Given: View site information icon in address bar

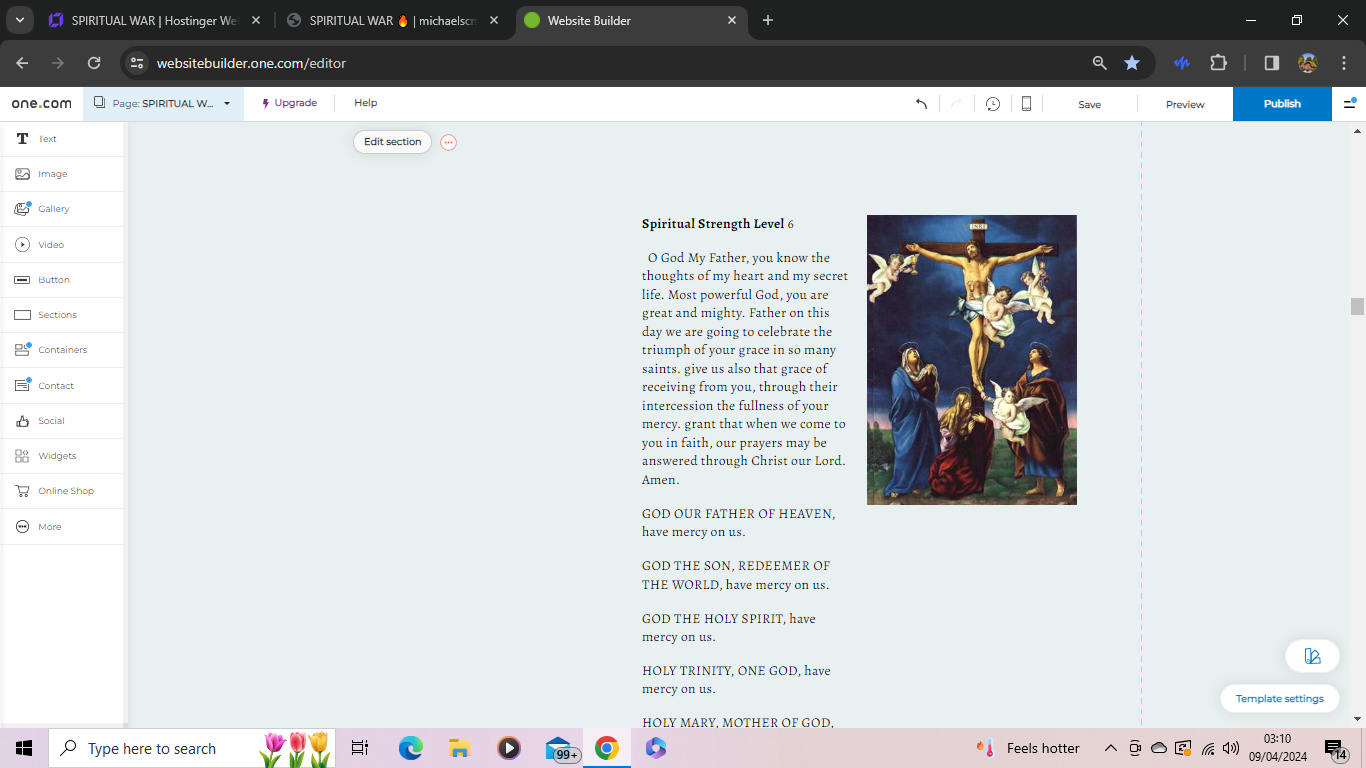Looking at the screenshot, I should (137, 63).
